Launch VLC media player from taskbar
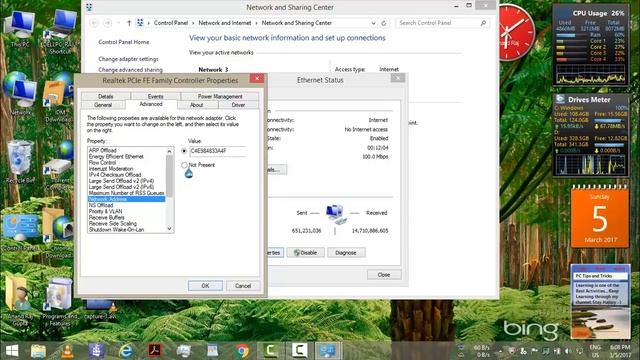The height and width of the screenshot is (360, 640). [67, 351]
